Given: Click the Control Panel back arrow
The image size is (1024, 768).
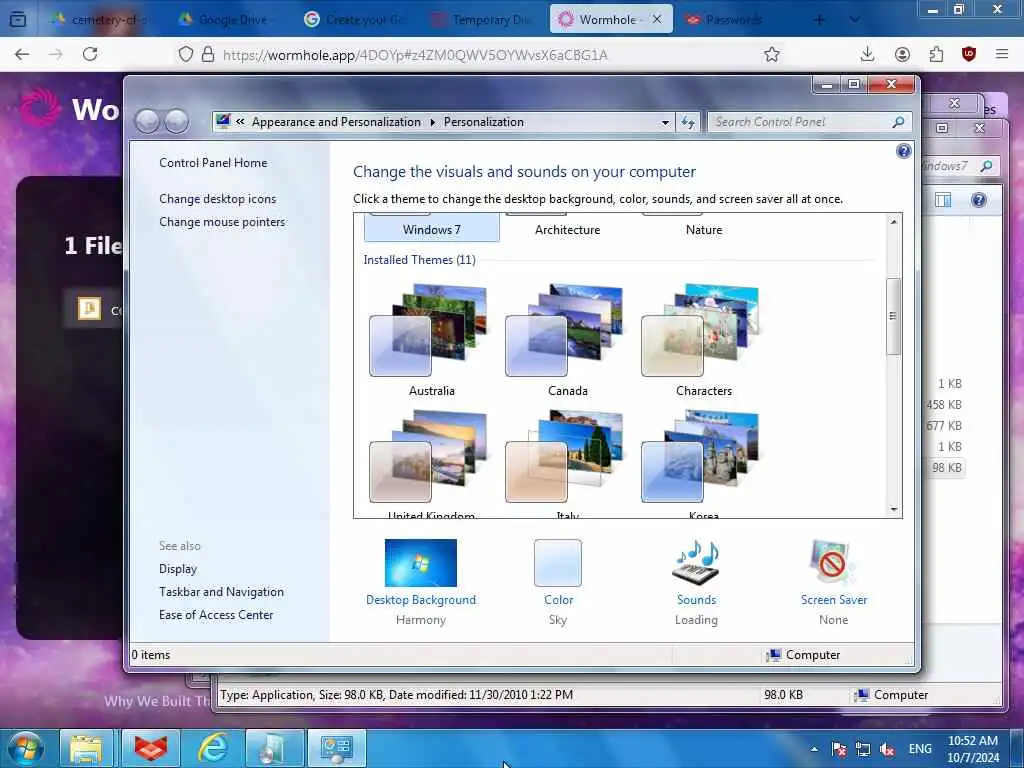Looking at the screenshot, I should (x=148, y=121).
